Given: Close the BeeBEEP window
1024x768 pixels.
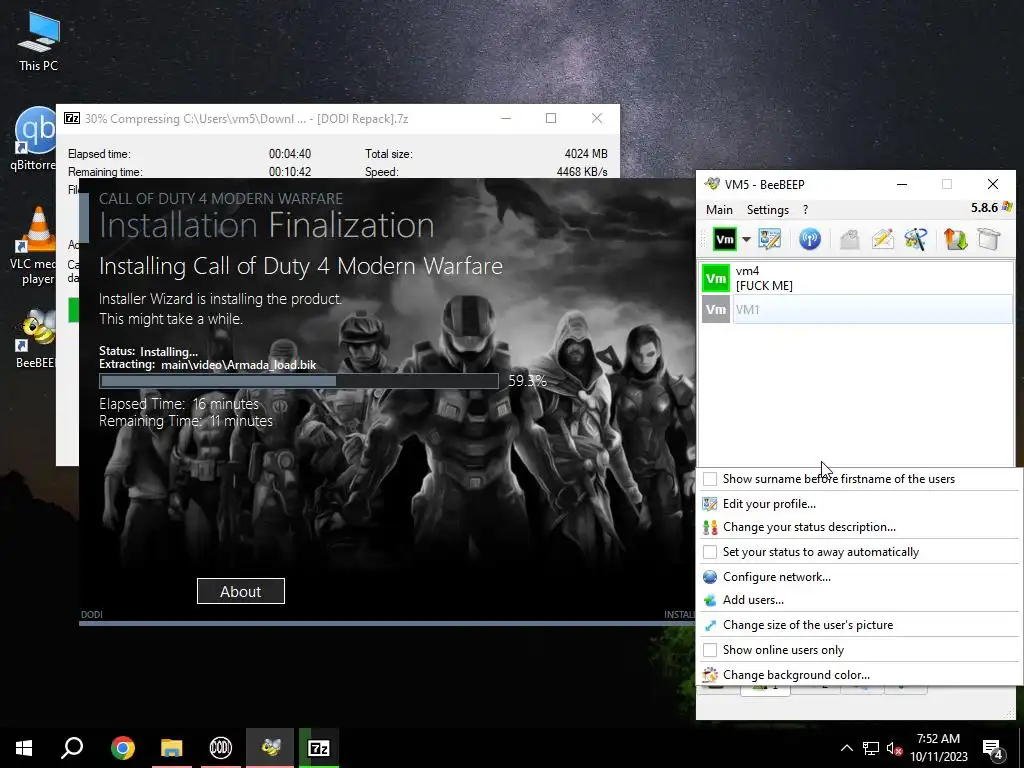Looking at the screenshot, I should pyautogui.click(x=993, y=184).
